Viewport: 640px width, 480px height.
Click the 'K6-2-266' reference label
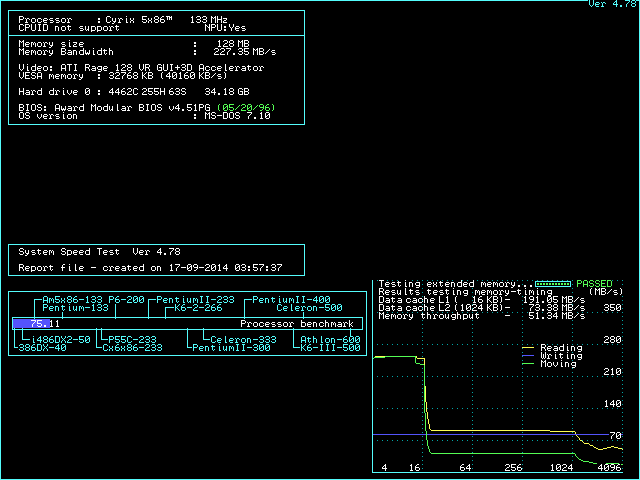tap(198, 308)
